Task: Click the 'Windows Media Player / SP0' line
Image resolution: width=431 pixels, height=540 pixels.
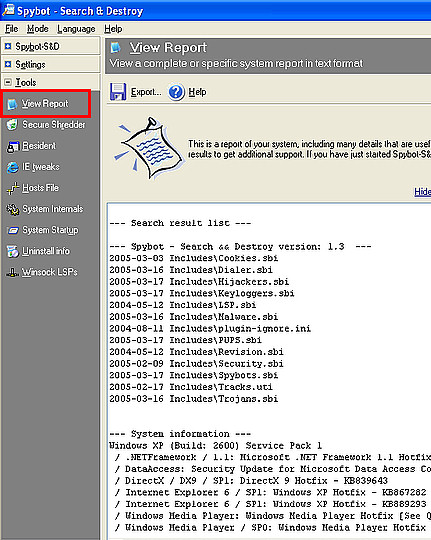Action: click(270, 528)
